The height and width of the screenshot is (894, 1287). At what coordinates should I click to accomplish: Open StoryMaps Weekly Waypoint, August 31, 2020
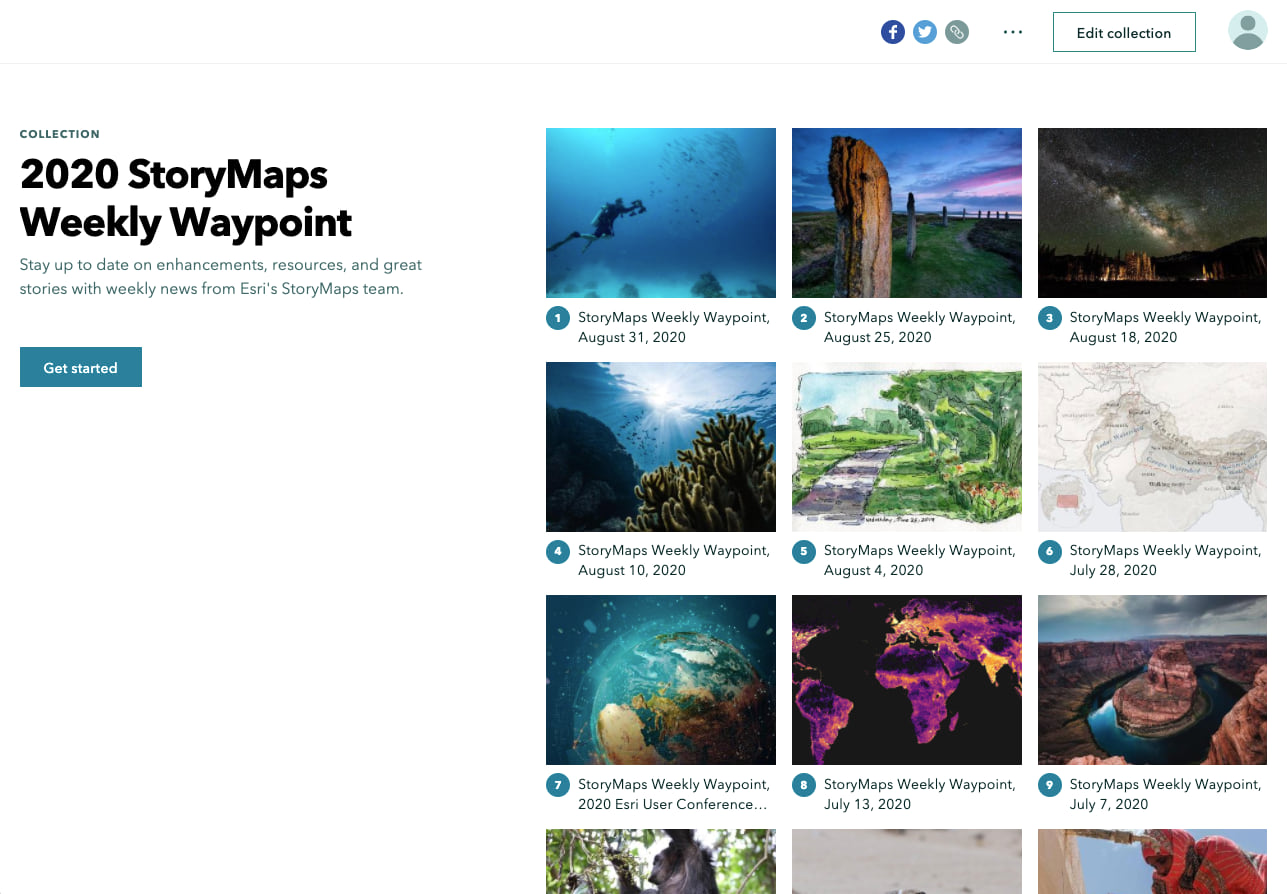[674, 327]
